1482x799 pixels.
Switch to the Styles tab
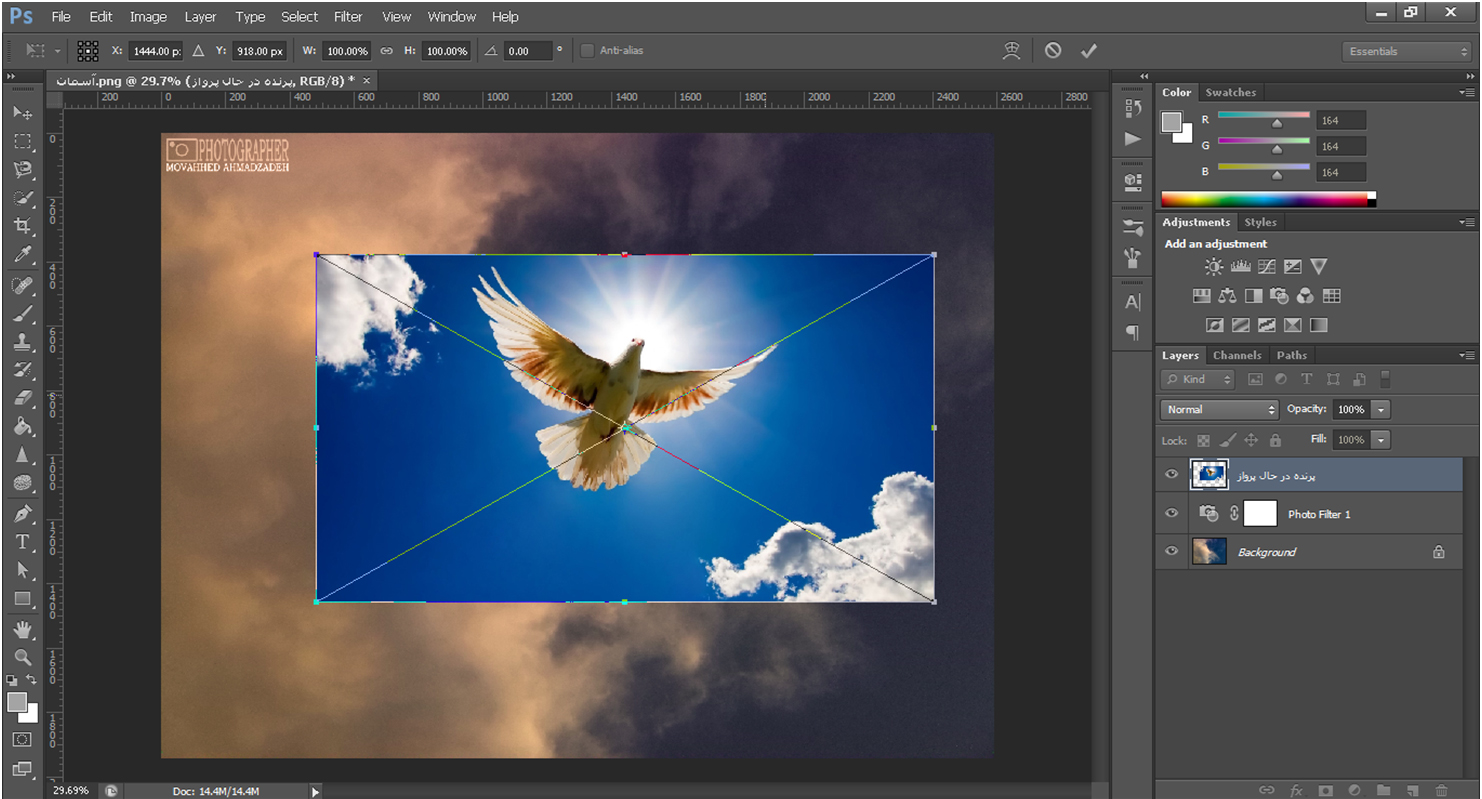pyautogui.click(x=1260, y=222)
